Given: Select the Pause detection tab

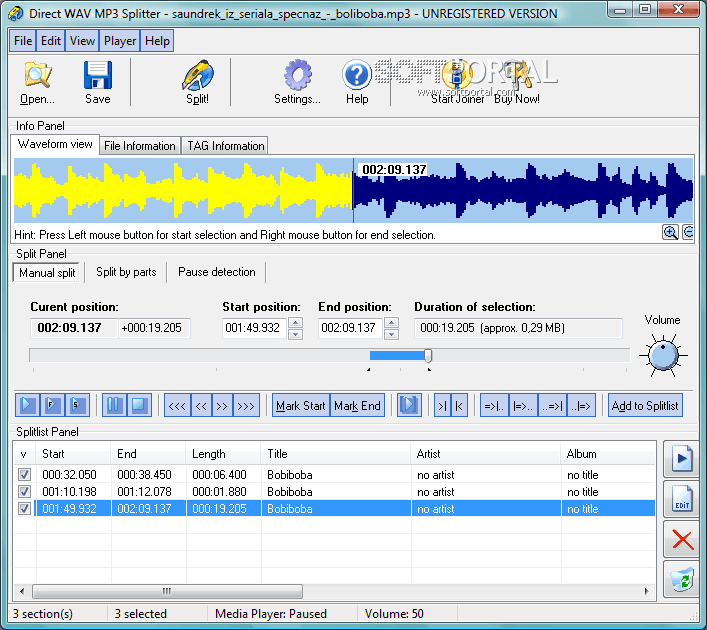Looking at the screenshot, I should (x=216, y=272).
